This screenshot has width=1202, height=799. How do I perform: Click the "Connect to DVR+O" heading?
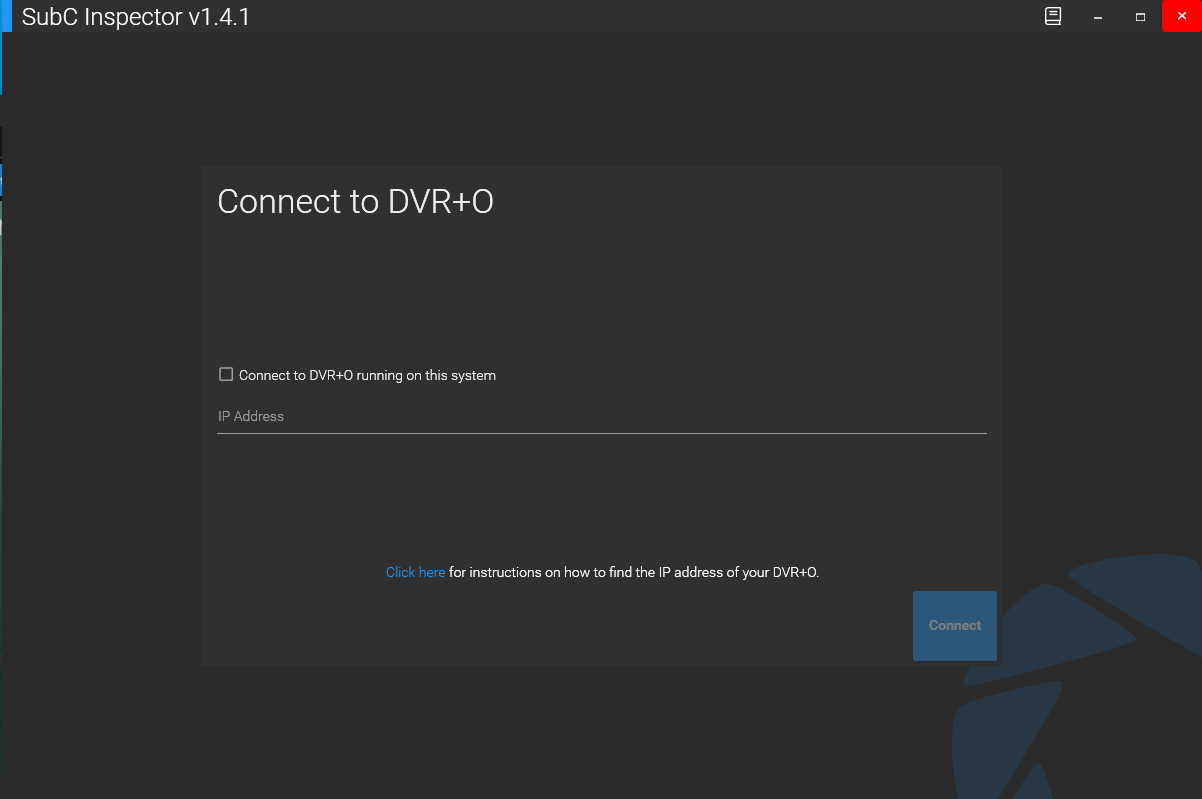click(x=355, y=202)
